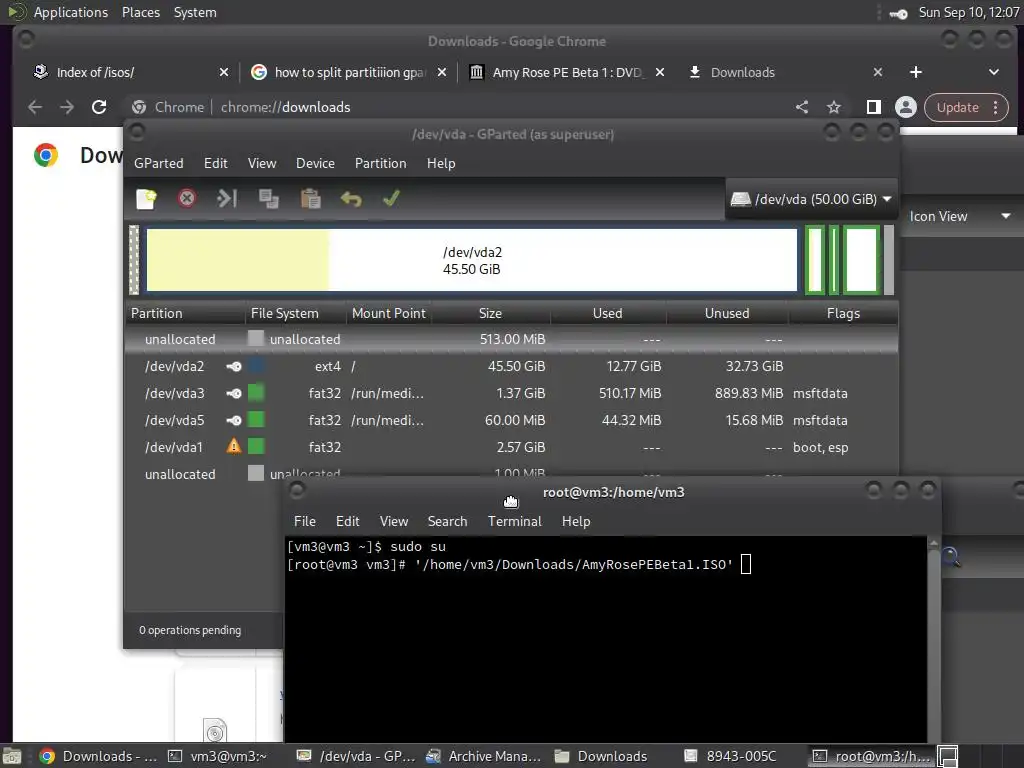Open the GParted menu
The image size is (1024, 768).
coord(159,163)
